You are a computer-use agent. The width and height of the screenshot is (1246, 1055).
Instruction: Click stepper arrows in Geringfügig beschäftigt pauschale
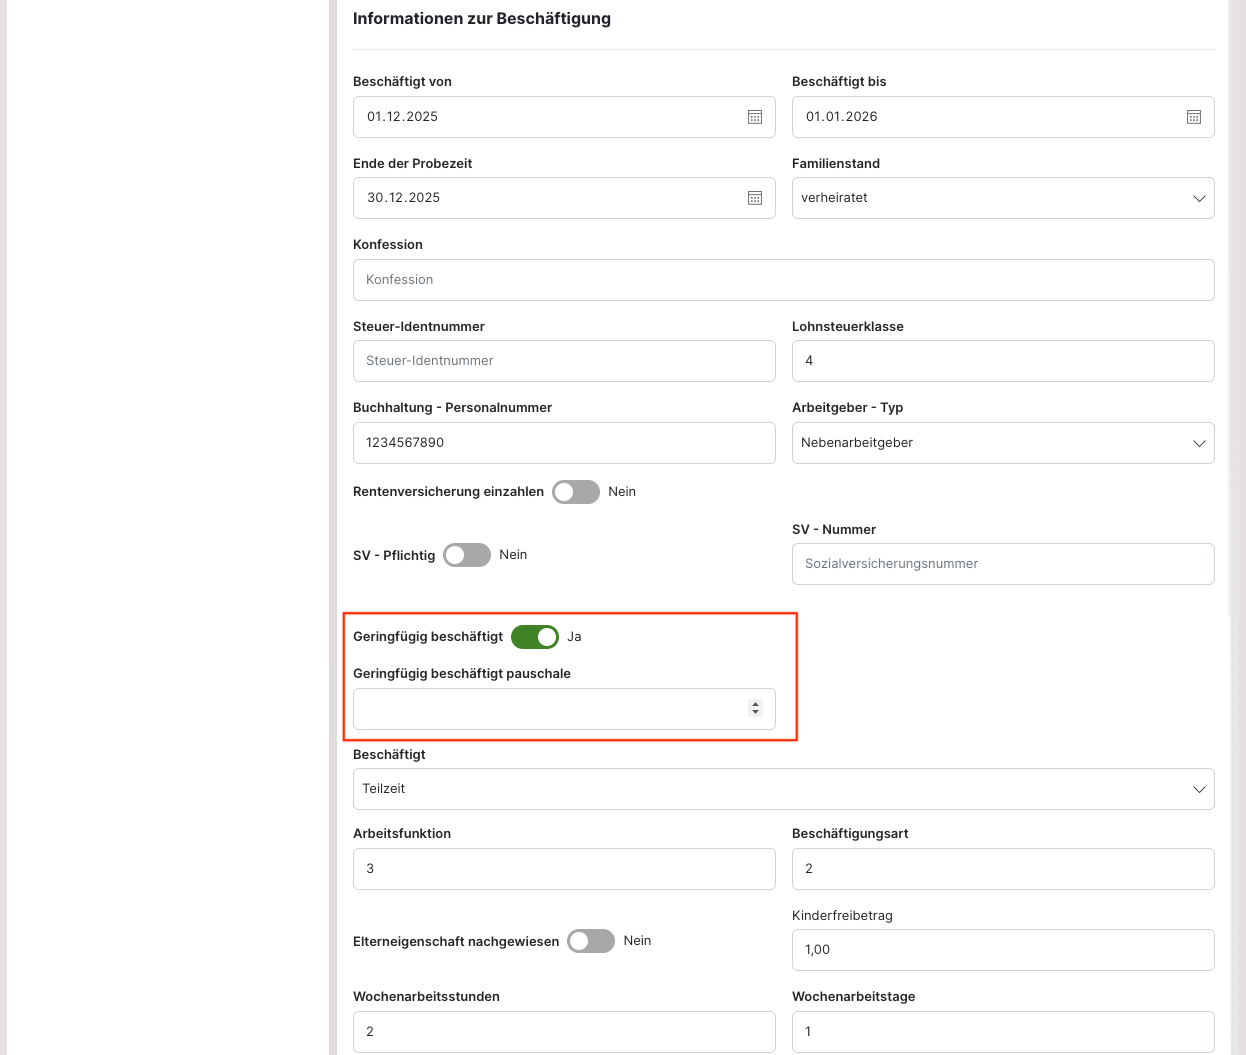755,708
